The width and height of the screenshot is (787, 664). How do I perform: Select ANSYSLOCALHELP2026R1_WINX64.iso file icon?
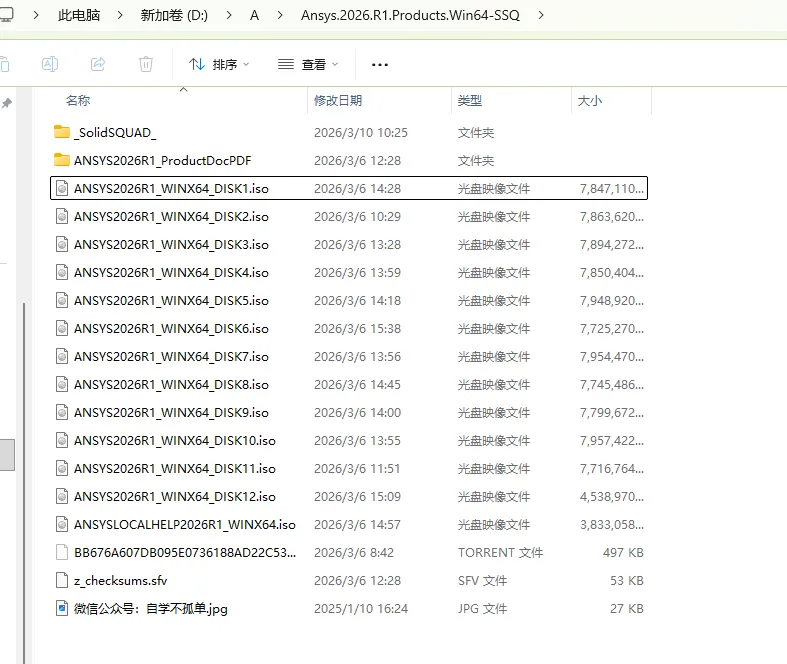(62, 524)
